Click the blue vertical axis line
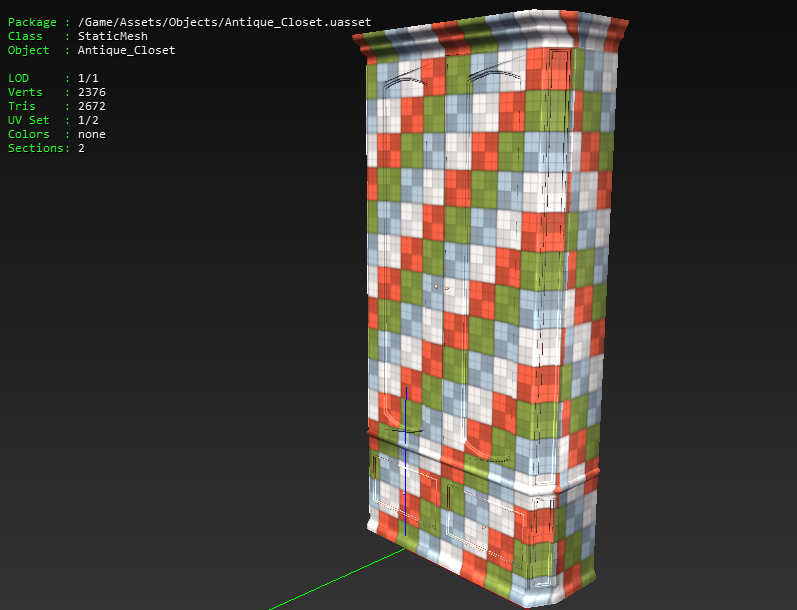This screenshot has height=610, width=797. [x=406, y=462]
